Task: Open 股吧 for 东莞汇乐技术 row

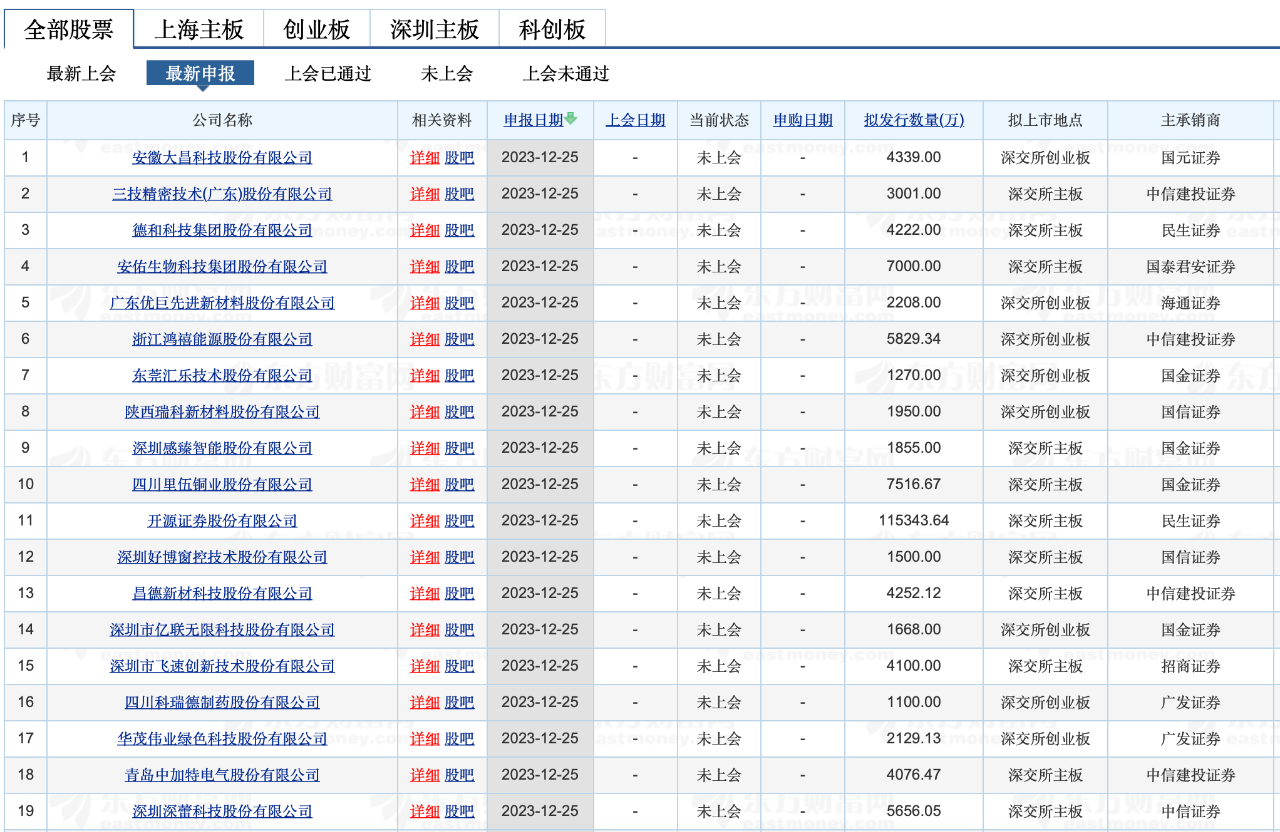Action: [460, 376]
